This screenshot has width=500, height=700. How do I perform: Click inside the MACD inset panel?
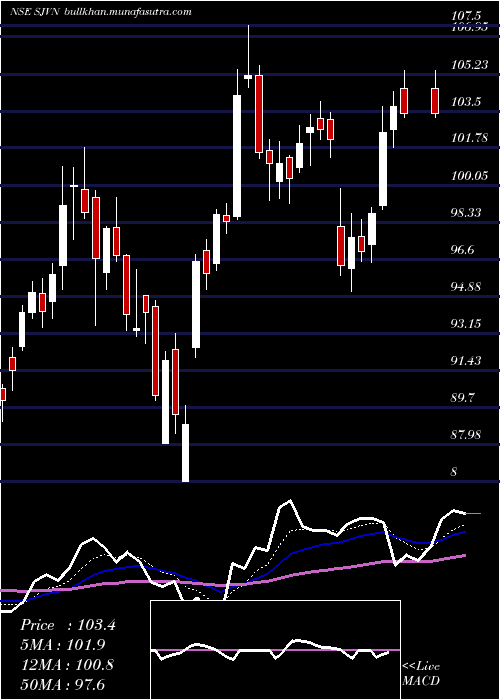275,650
